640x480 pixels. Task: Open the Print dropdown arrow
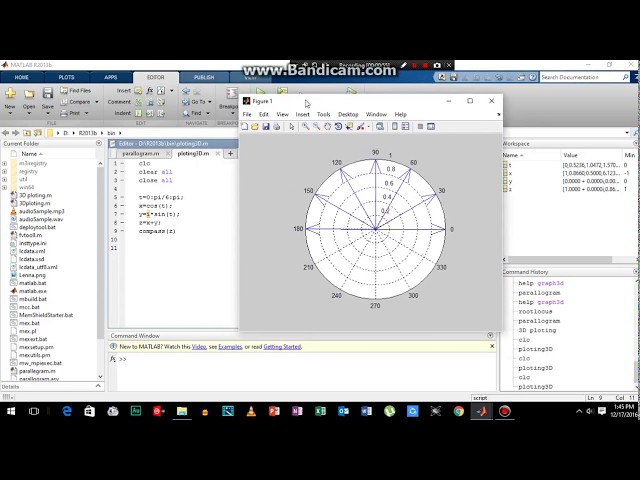(87, 113)
